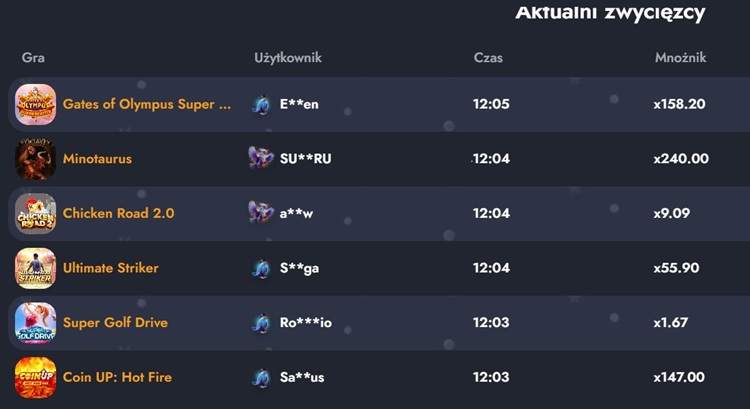750x409 pixels.
Task: Open the Minotaurus game title link
Action: point(97,159)
